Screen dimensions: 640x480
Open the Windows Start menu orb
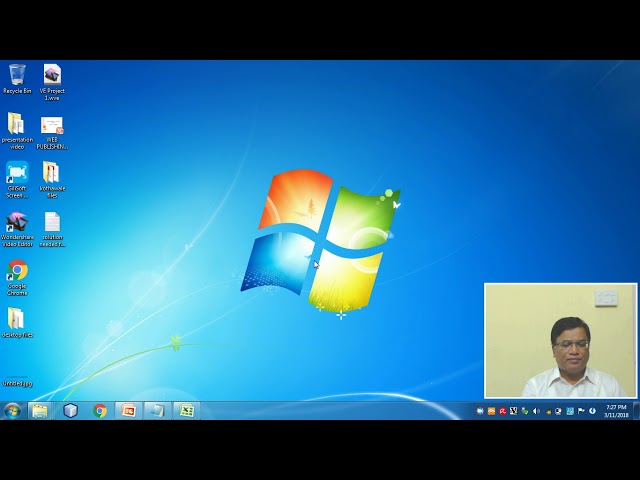[12, 411]
